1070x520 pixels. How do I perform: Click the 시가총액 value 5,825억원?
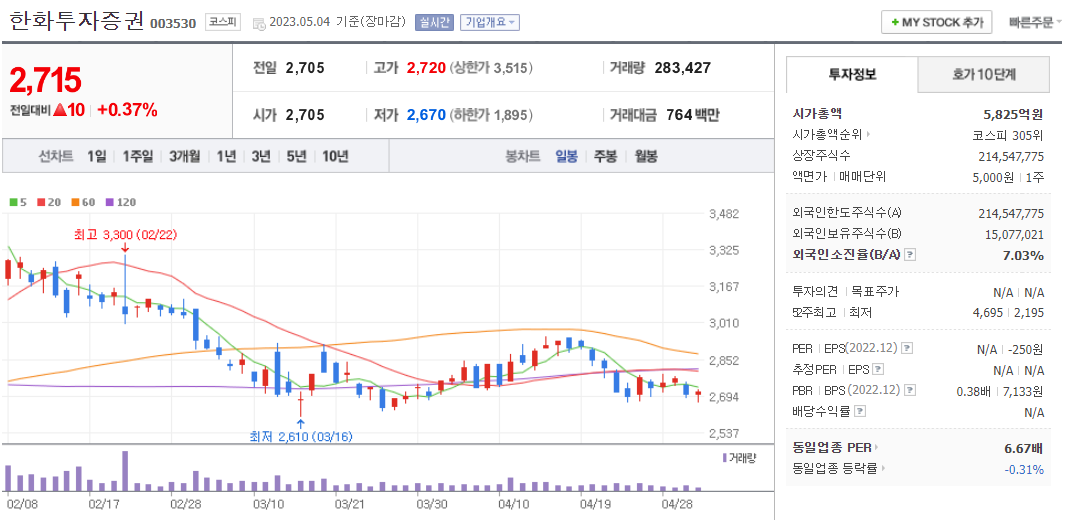point(1013,115)
